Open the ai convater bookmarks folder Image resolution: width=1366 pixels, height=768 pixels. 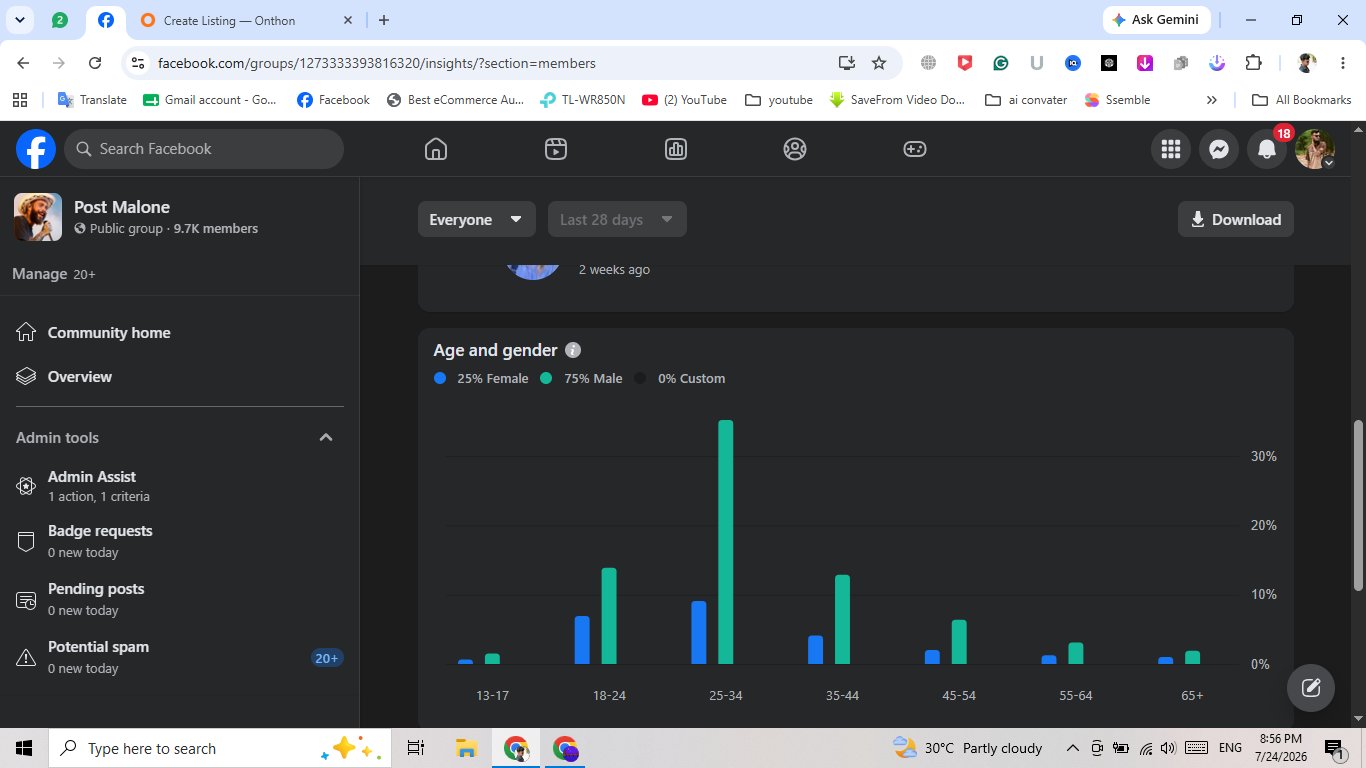1026,100
